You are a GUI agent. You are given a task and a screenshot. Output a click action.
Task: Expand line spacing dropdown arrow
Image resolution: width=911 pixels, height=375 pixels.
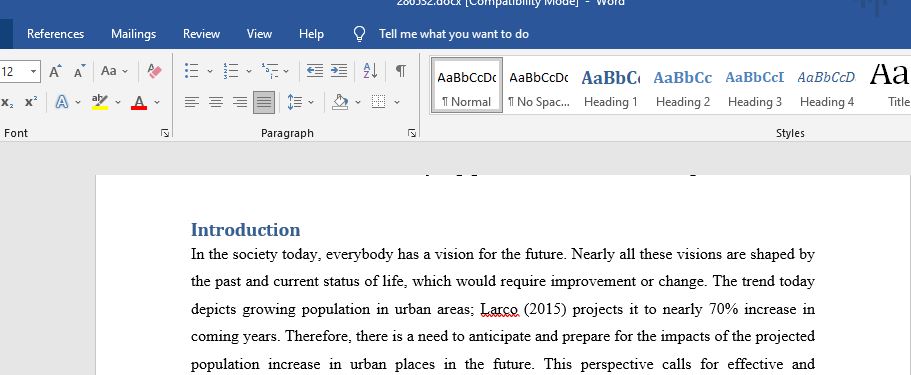tap(311, 103)
